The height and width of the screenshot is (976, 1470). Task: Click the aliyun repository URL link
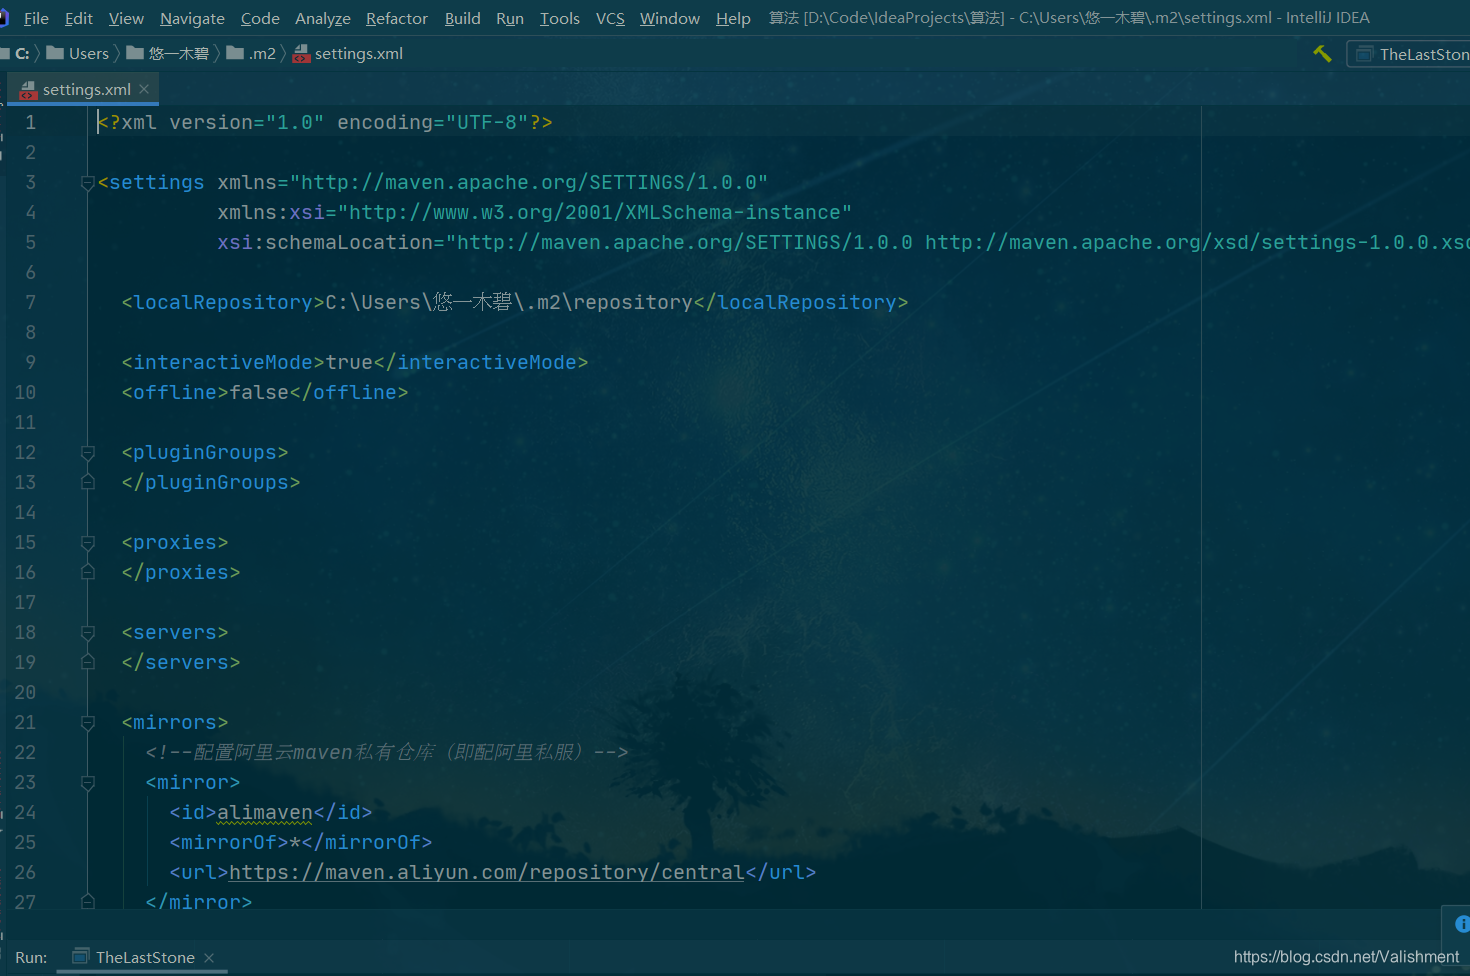(x=487, y=872)
